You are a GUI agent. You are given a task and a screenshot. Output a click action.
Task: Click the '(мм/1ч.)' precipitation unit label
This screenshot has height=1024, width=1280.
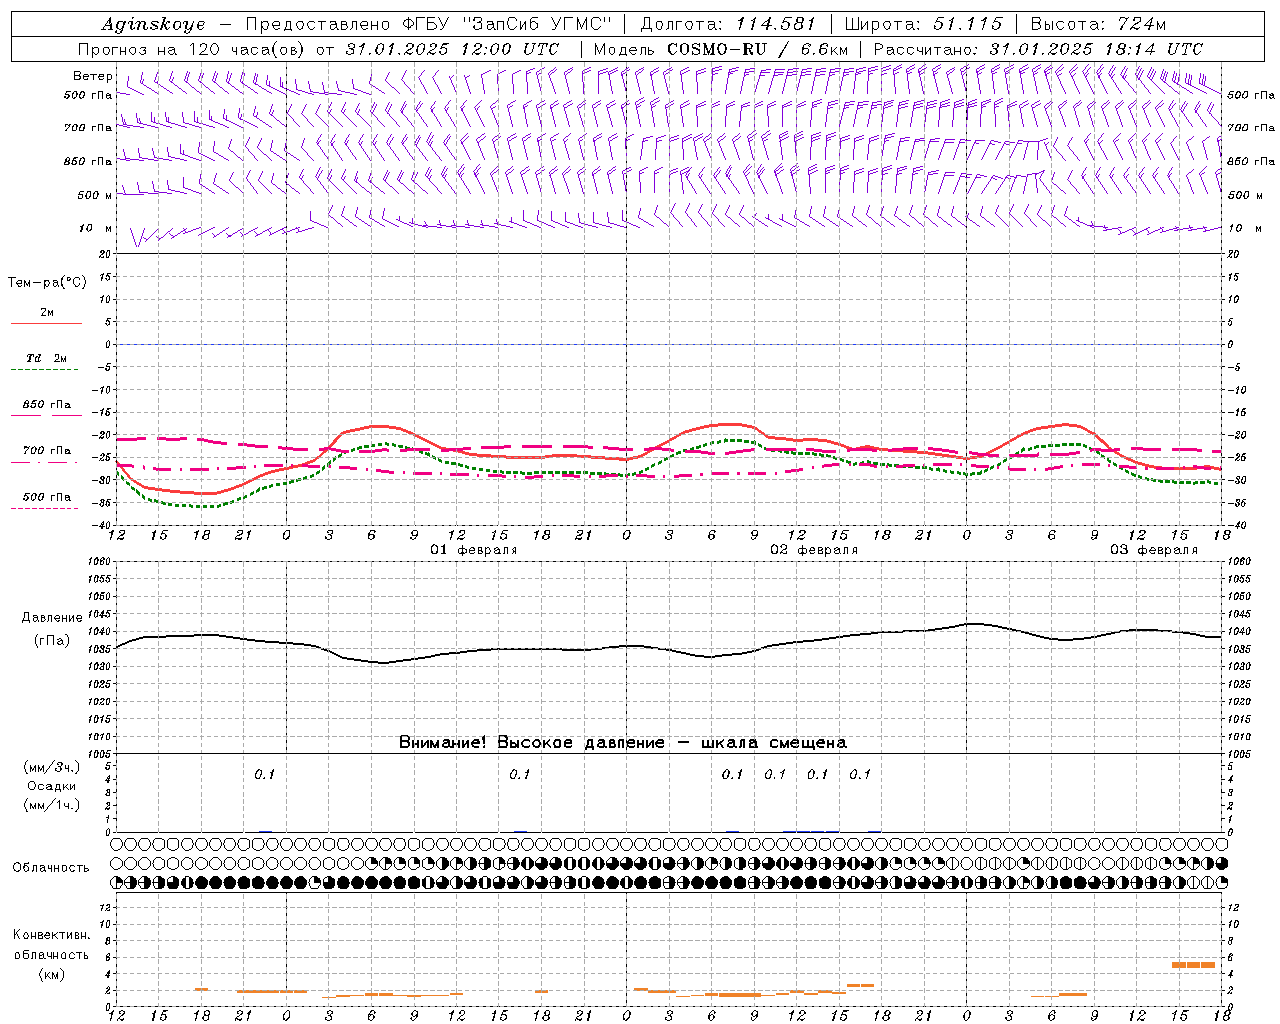[52, 805]
